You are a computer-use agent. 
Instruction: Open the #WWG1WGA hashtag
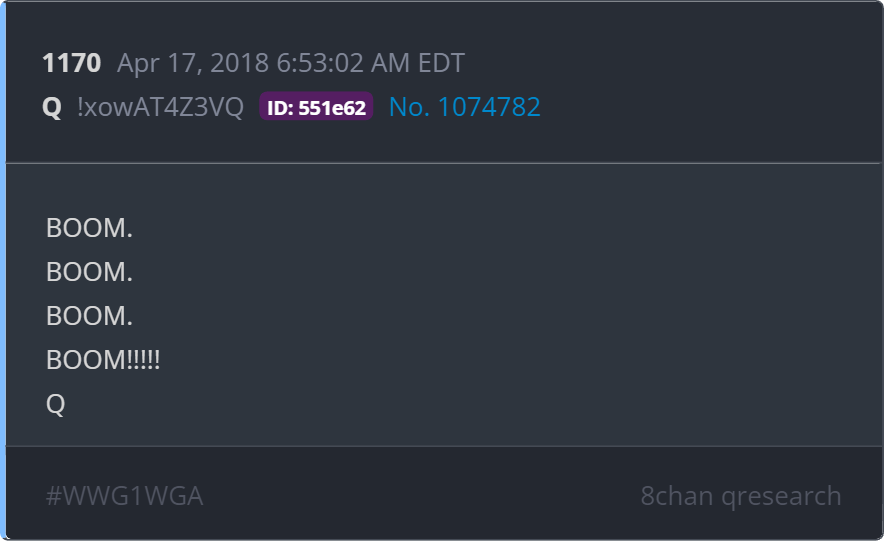[125, 496]
